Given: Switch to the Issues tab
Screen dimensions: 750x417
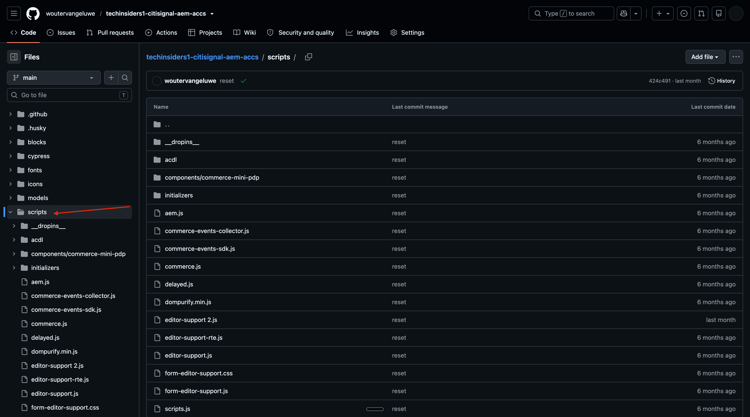Looking at the screenshot, I should (x=61, y=33).
